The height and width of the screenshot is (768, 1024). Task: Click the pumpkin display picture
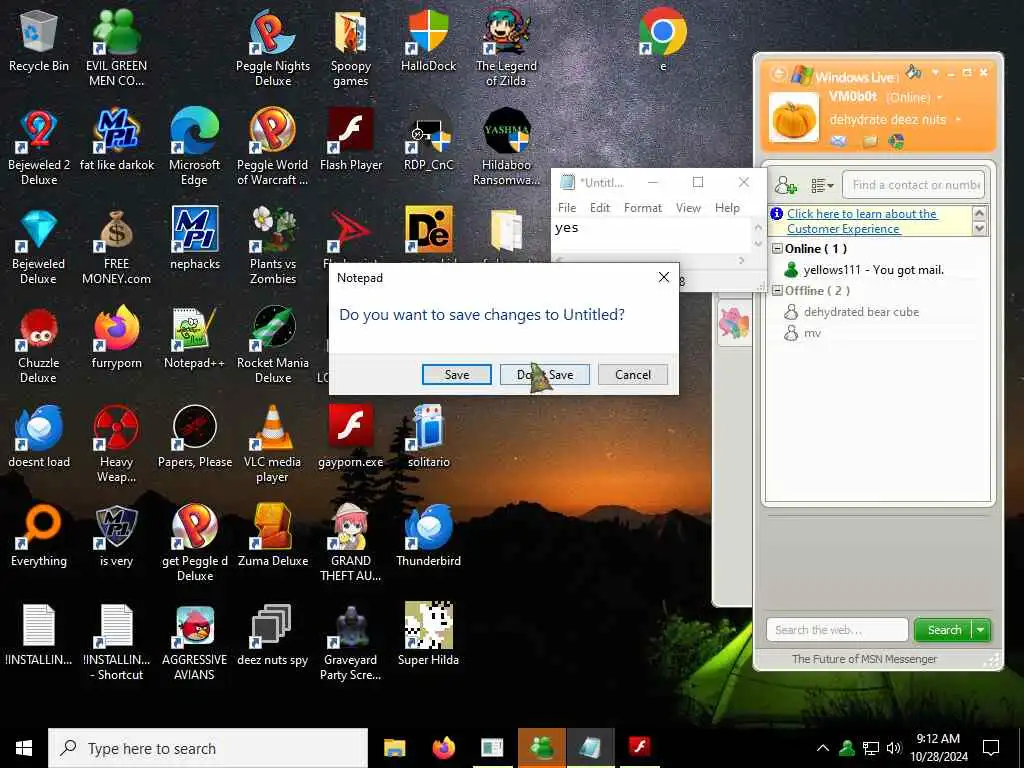coord(793,118)
